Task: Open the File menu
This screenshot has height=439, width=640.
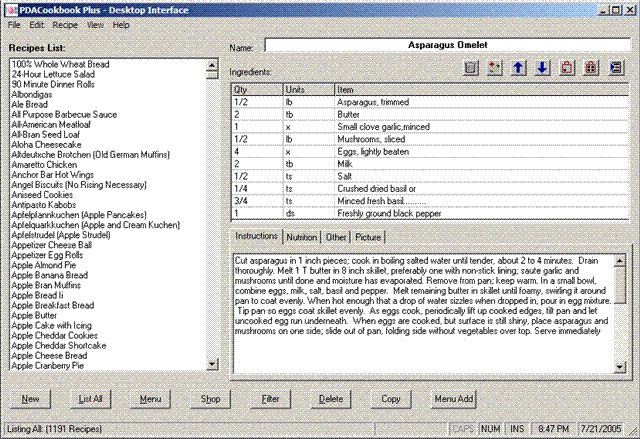Action: point(14,25)
